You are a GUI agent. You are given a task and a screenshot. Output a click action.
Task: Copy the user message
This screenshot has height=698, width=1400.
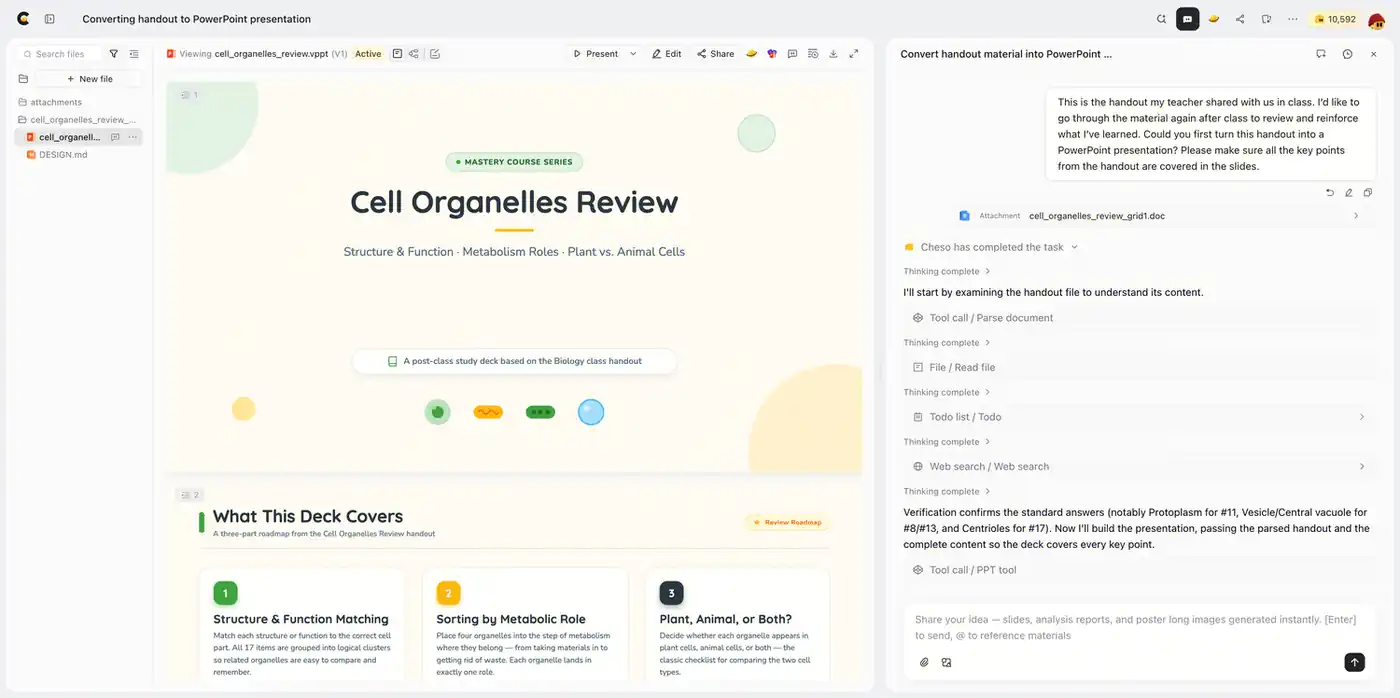pyautogui.click(x=1368, y=192)
